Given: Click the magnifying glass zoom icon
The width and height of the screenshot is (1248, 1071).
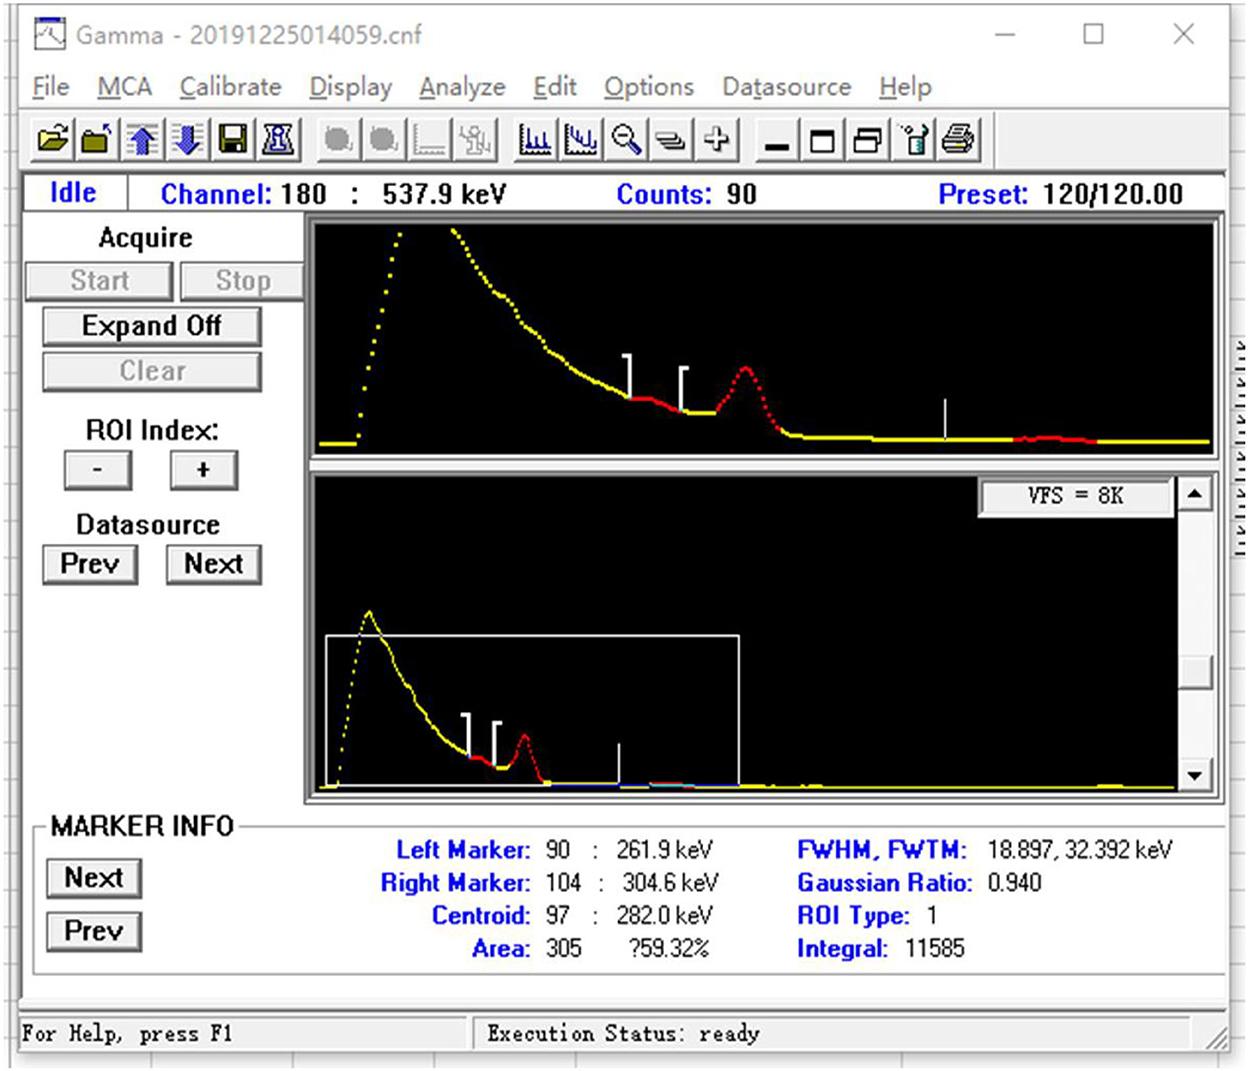Looking at the screenshot, I should [626, 139].
